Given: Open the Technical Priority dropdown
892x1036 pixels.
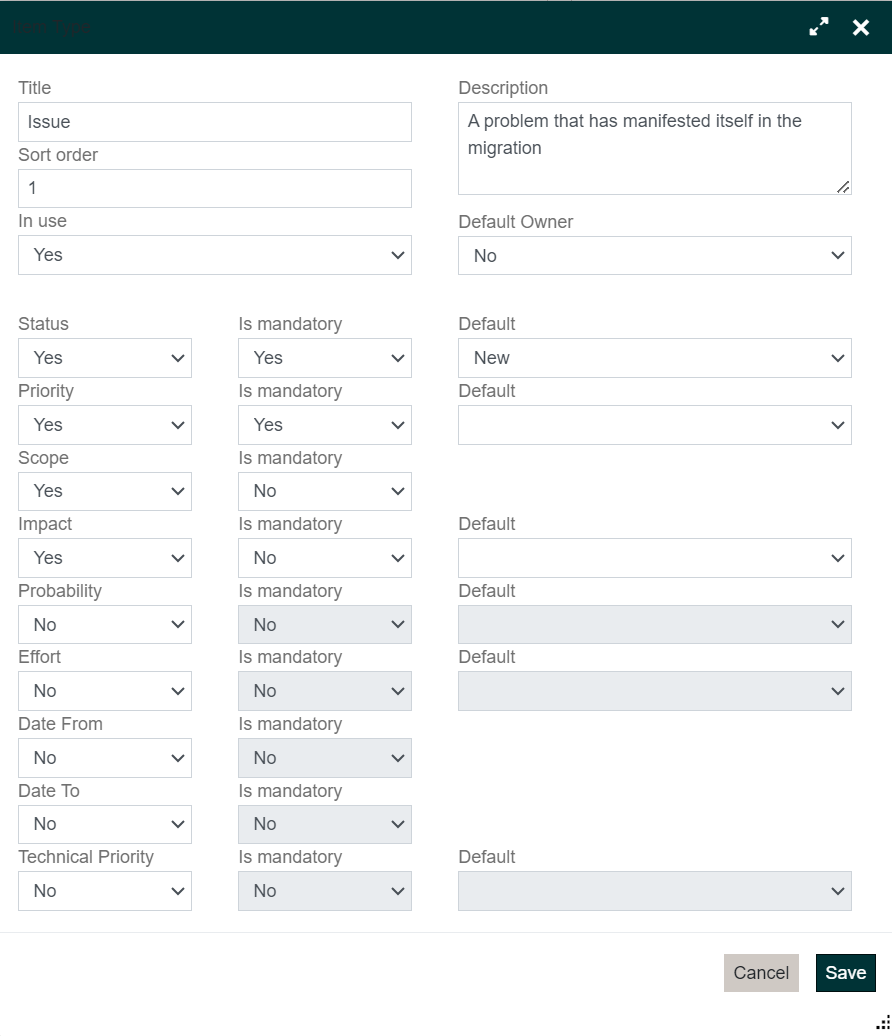Looking at the screenshot, I should 105,891.
